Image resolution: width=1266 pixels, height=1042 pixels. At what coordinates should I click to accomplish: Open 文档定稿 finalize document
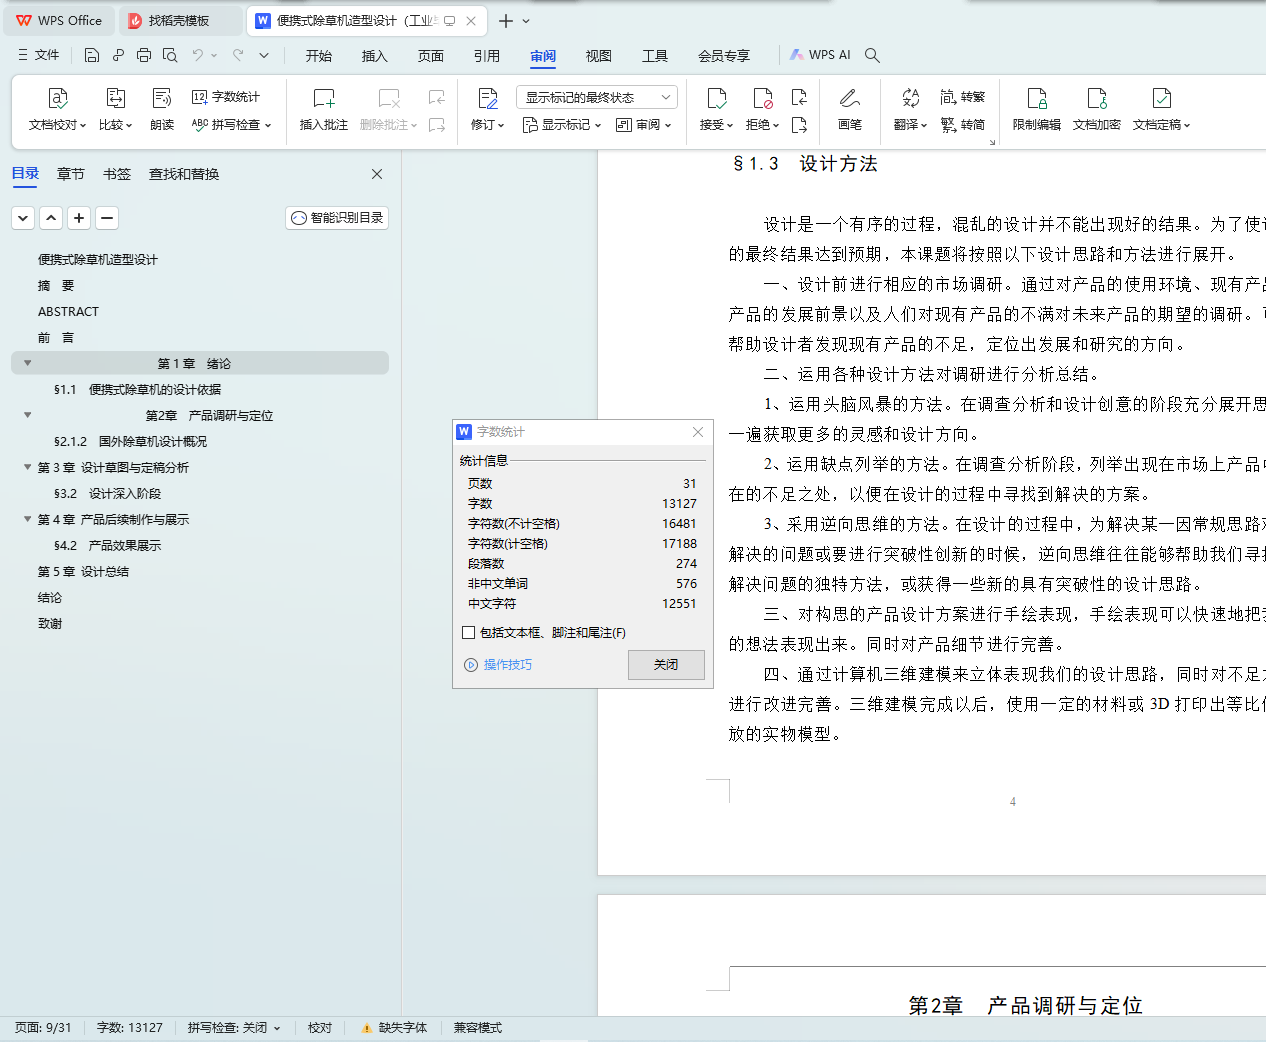(1161, 110)
